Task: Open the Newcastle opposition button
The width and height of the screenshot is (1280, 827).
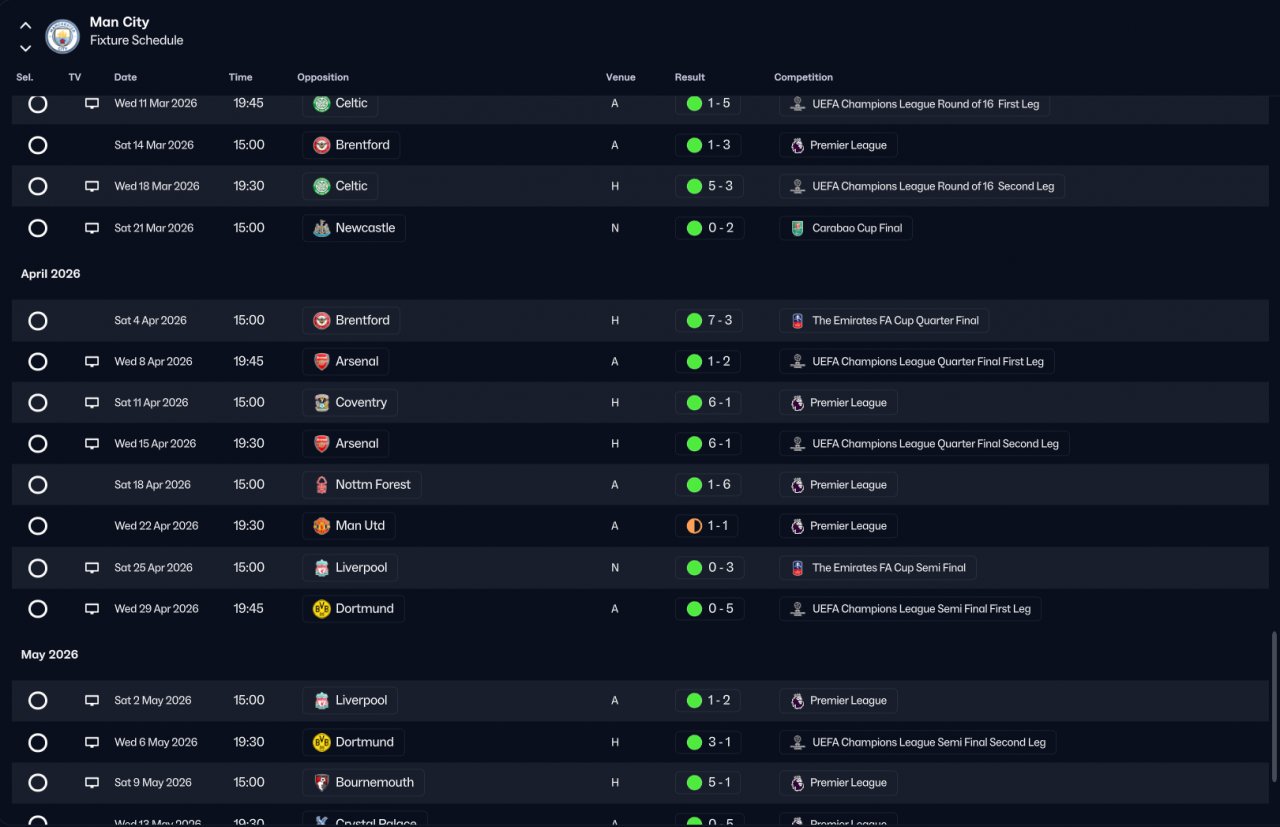Action: coord(354,228)
